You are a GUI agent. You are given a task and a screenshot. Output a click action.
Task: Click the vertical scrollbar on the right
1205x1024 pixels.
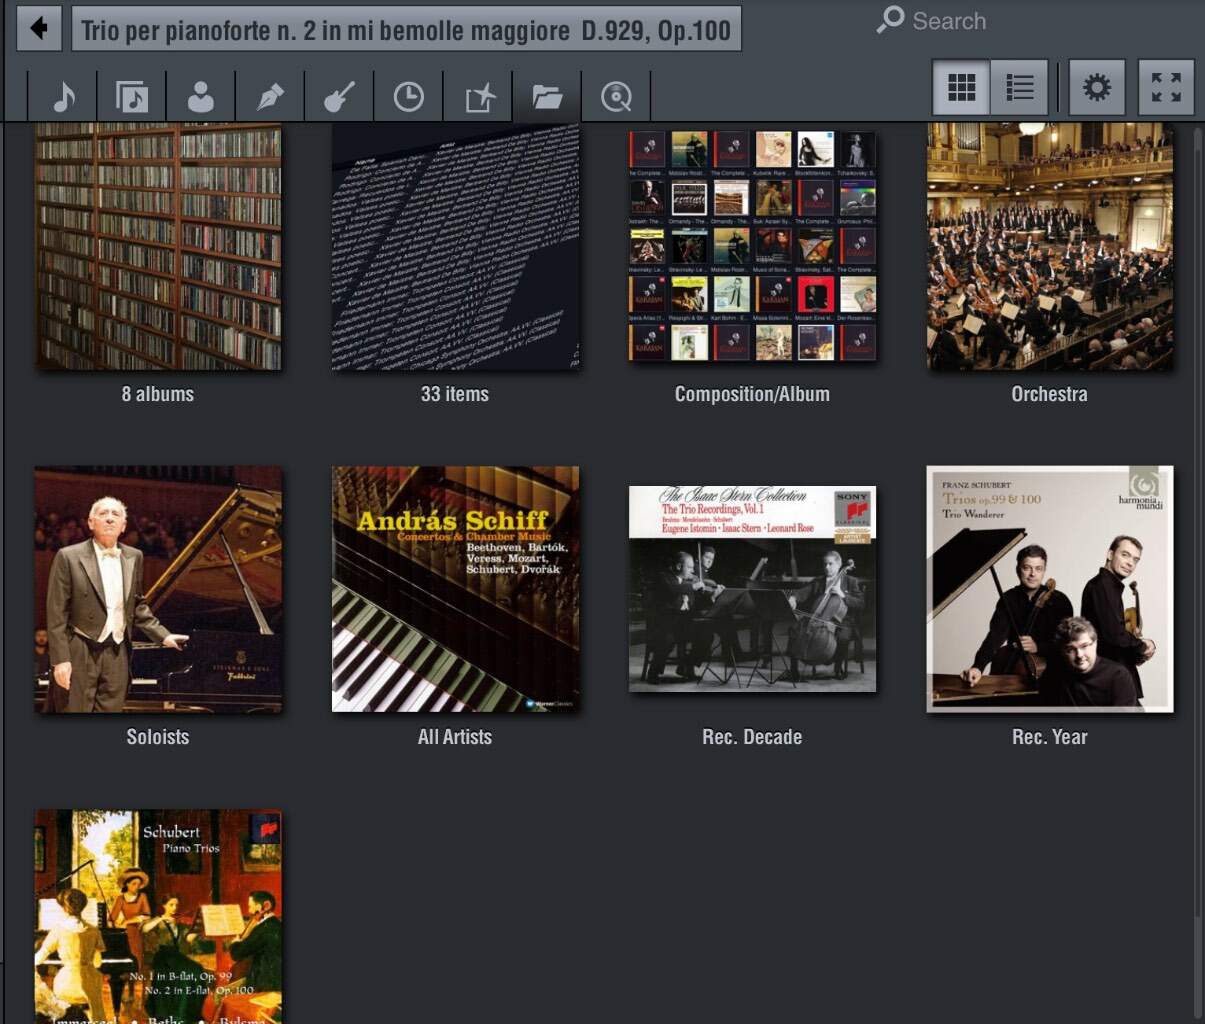tap(1200, 520)
